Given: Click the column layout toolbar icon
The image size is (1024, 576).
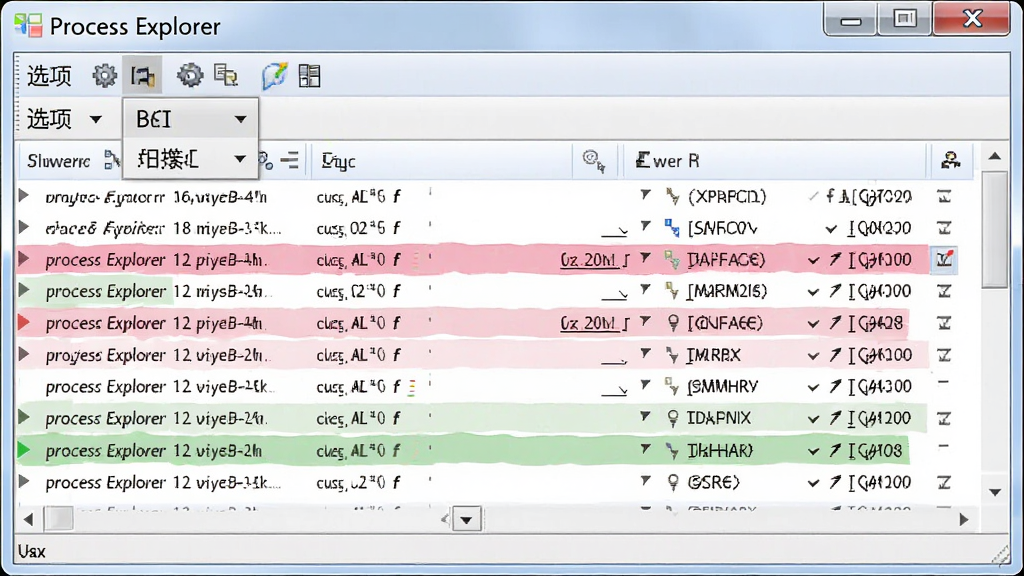Looking at the screenshot, I should click(310, 76).
